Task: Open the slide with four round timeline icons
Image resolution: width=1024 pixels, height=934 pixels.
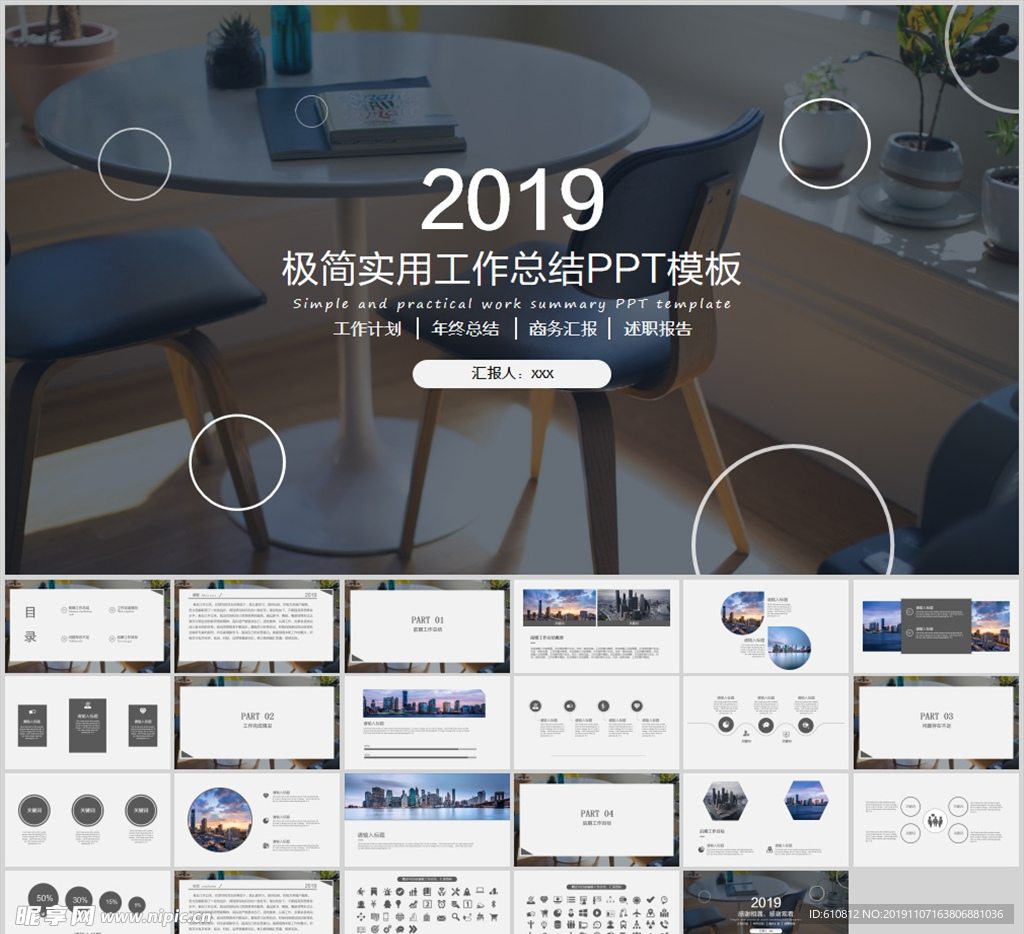Action: pyautogui.click(x=597, y=722)
